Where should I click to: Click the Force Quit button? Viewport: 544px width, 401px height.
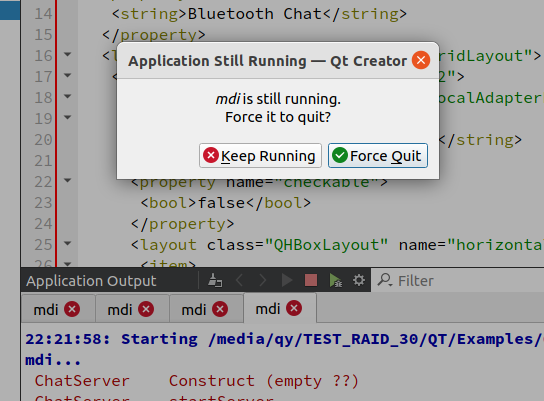pos(378,155)
